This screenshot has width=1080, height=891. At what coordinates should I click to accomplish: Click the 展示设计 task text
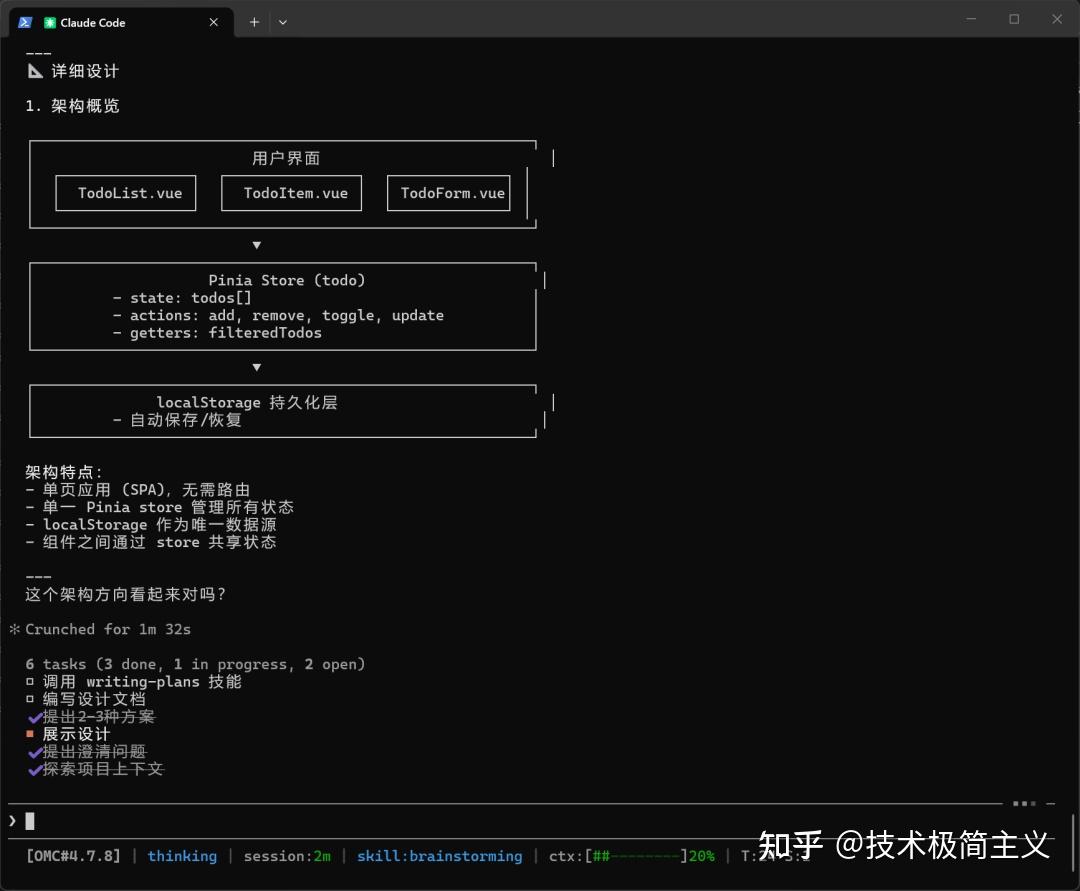click(x=76, y=734)
